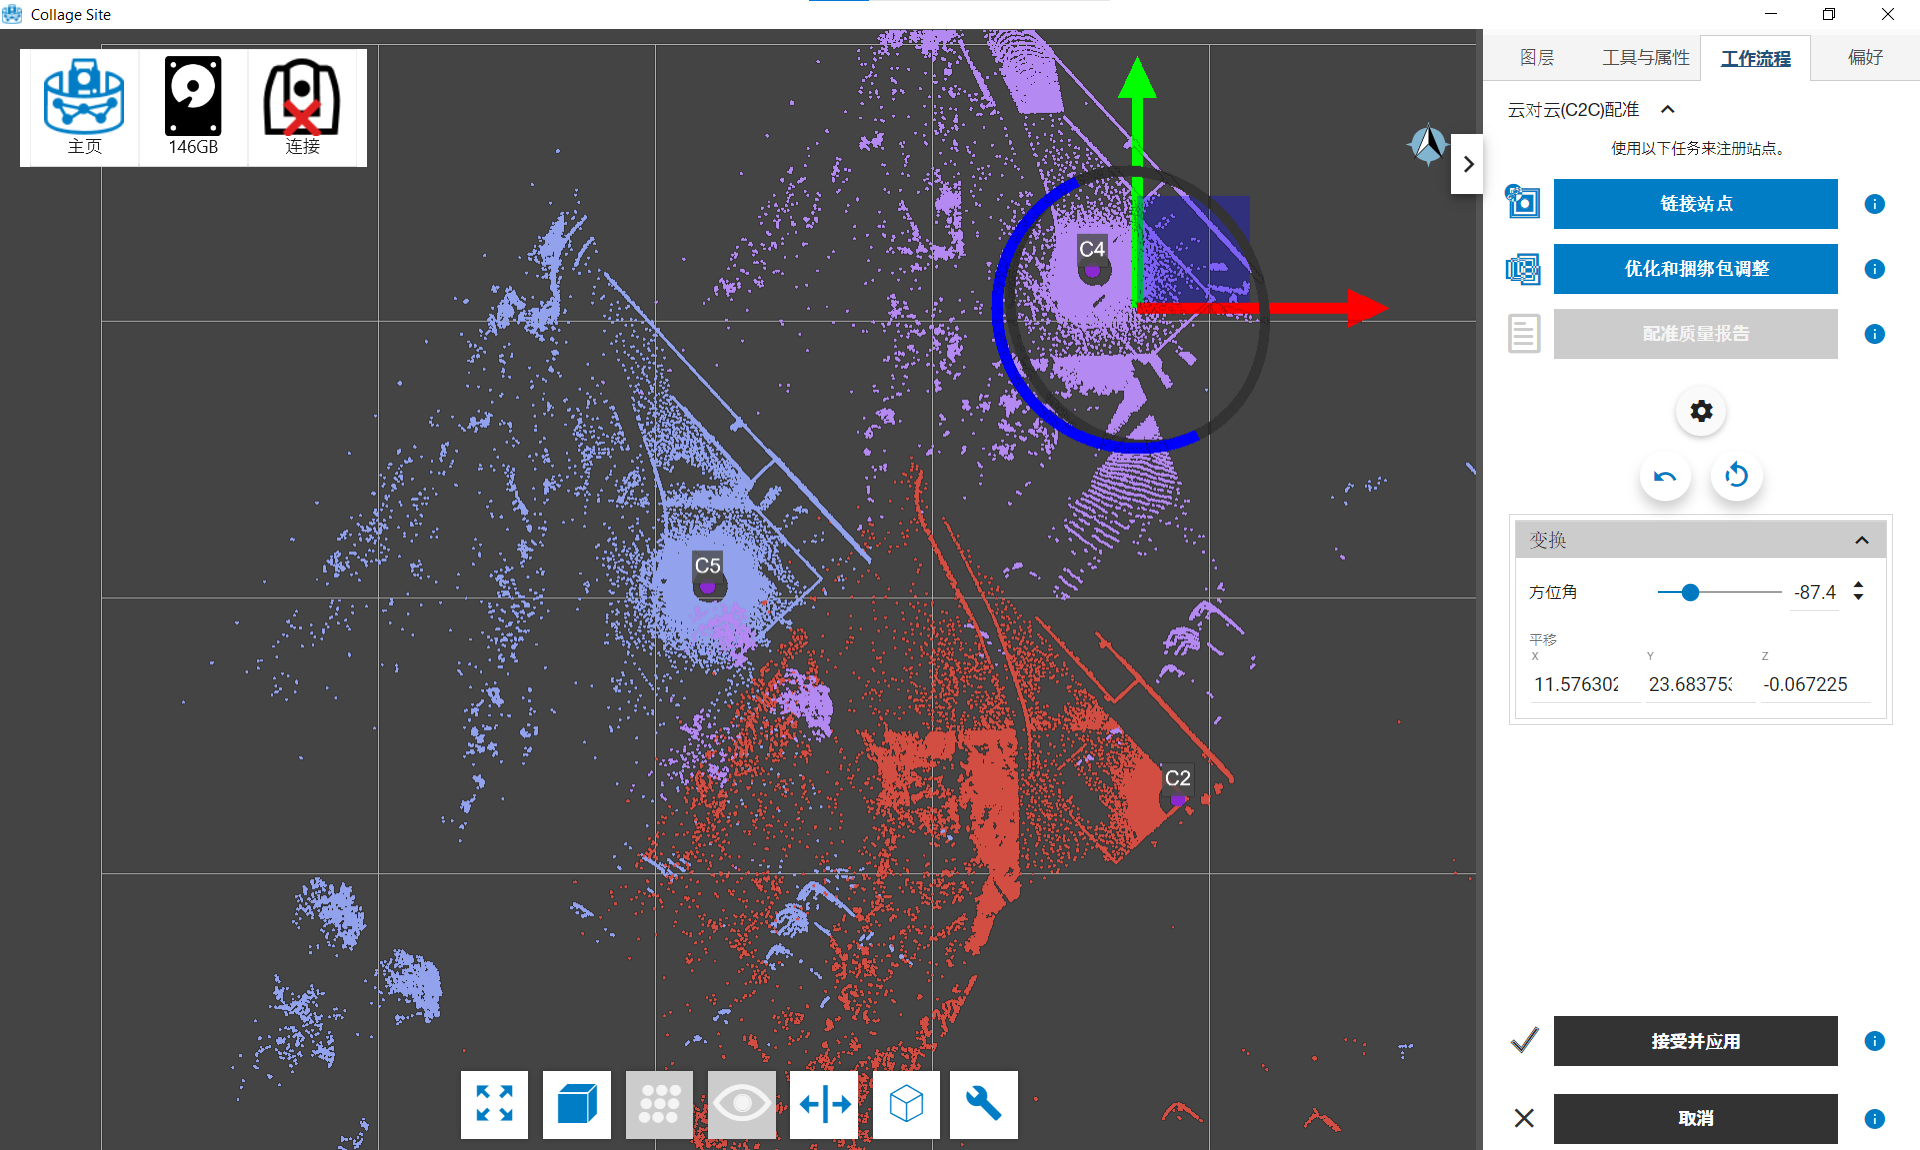Click the horizontal measure arrows icon
Viewport: 1920px width, 1150px height.
824,1104
